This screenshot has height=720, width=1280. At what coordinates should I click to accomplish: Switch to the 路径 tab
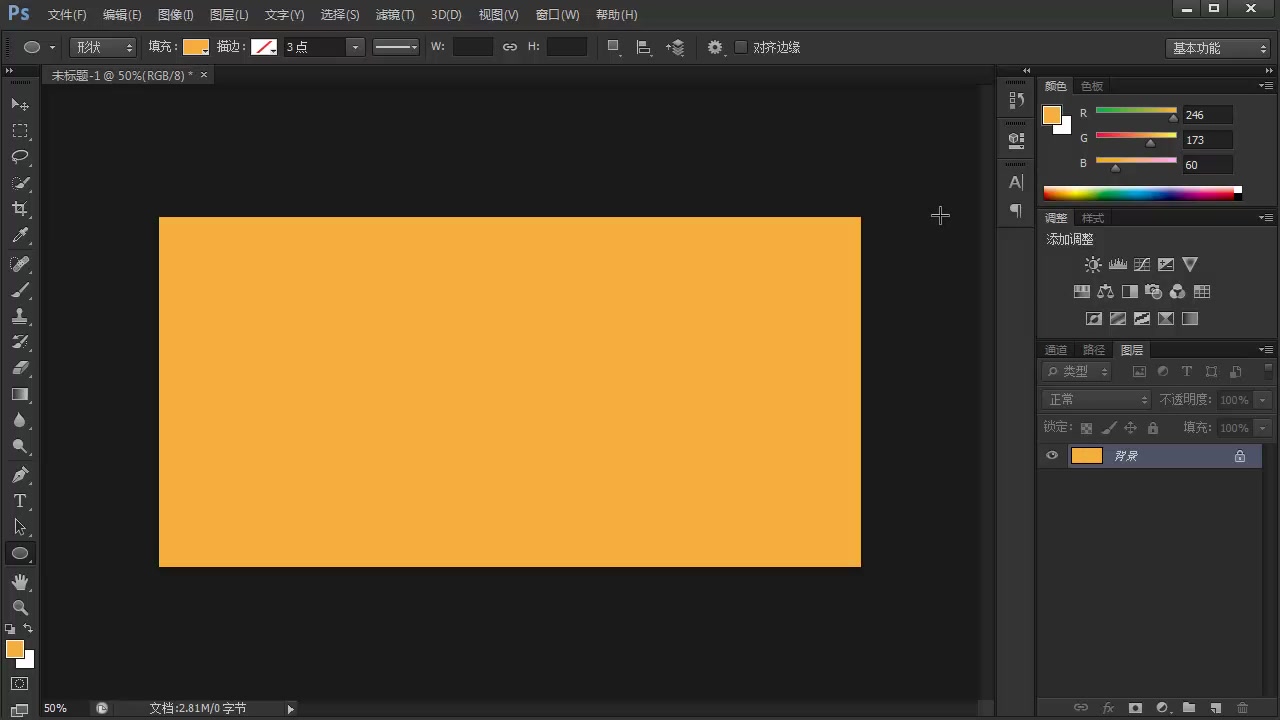[x=1094, y=350]
